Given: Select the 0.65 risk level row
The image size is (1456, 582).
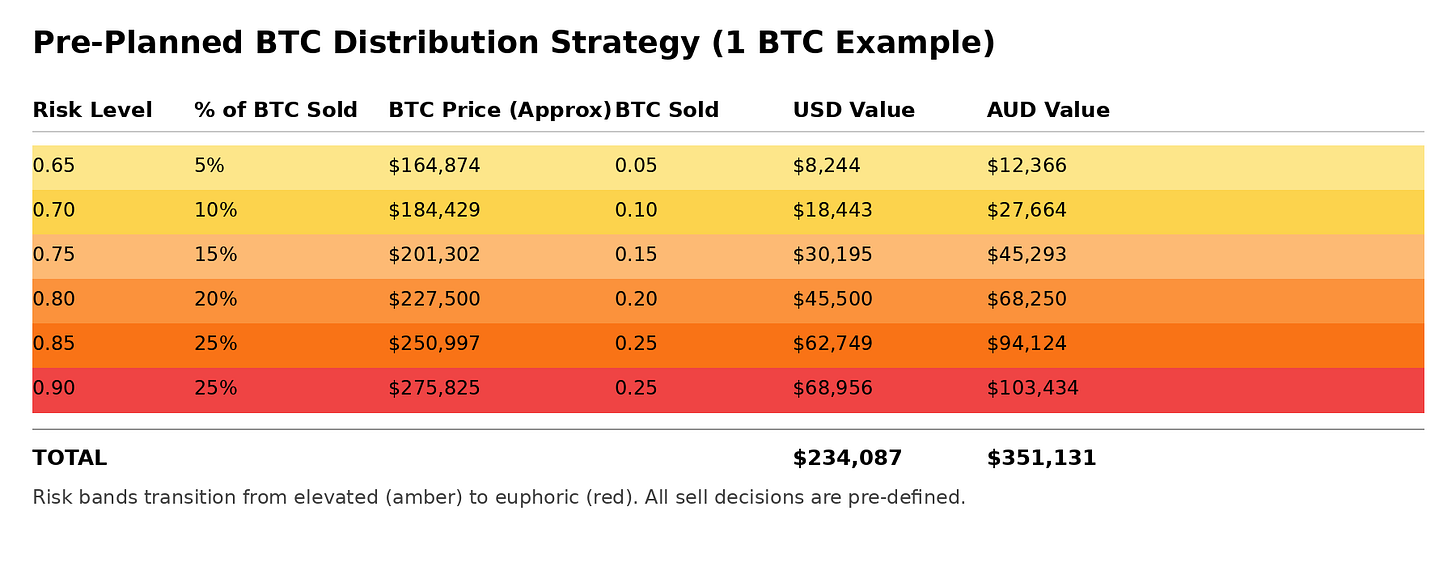Looking at the screenshot, I should click(x=728, y=167).
